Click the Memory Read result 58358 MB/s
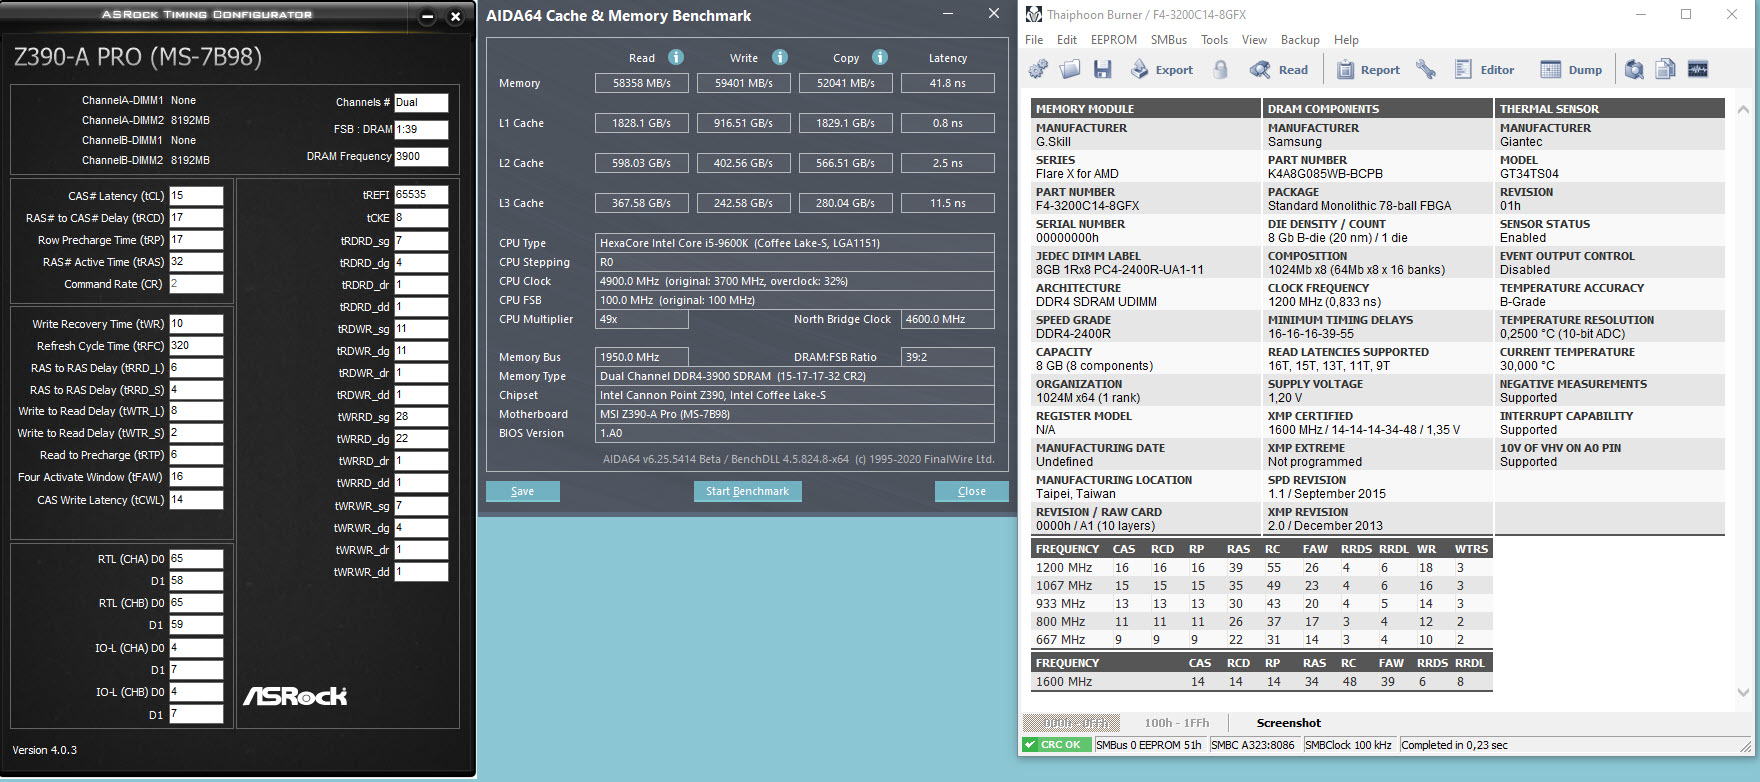Screen dimensions: 1760x782 [642, 83]
